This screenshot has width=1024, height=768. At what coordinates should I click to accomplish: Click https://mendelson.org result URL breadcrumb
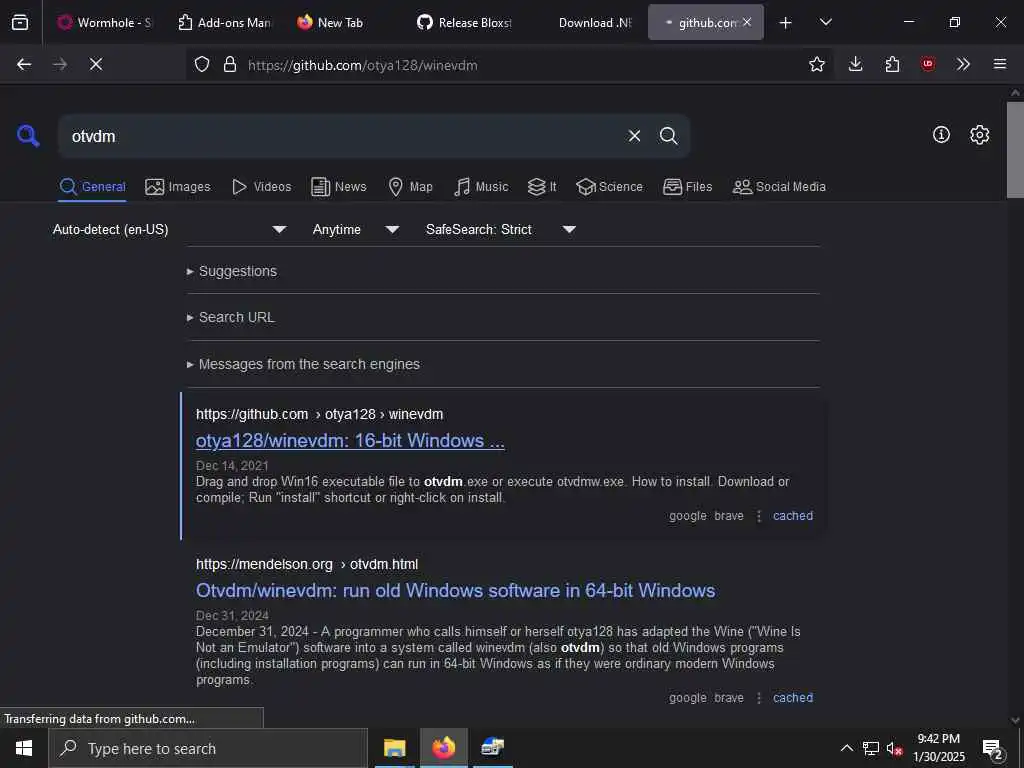click(307, 564)
